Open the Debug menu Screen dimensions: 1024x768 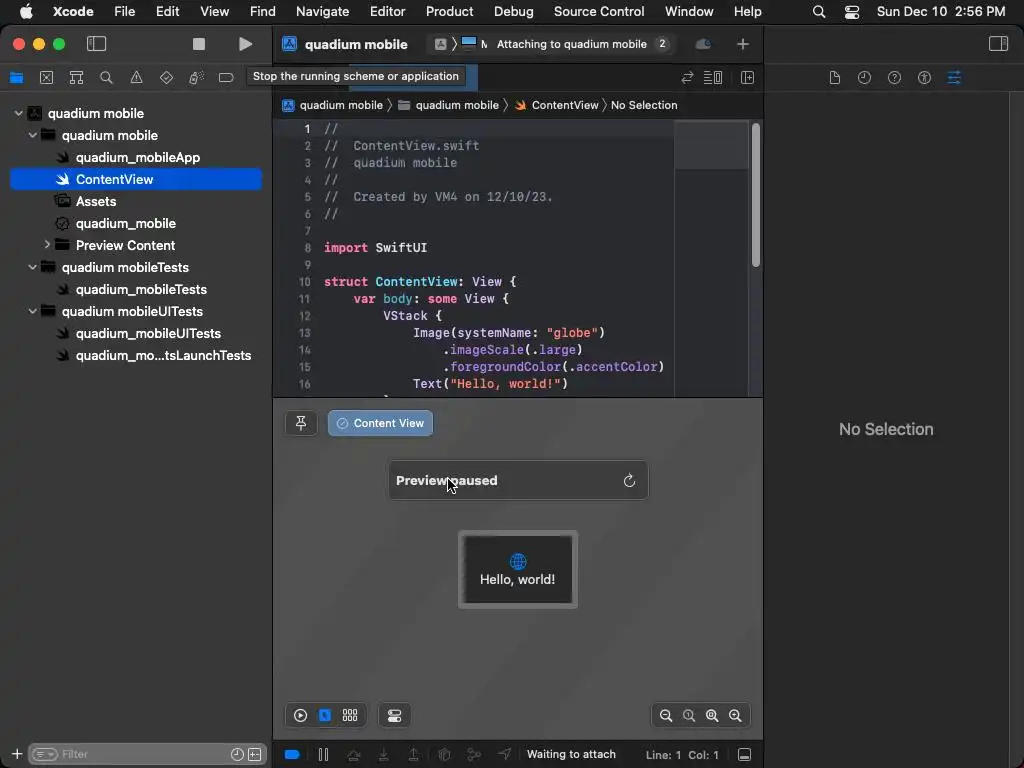(x=513, y=11)
